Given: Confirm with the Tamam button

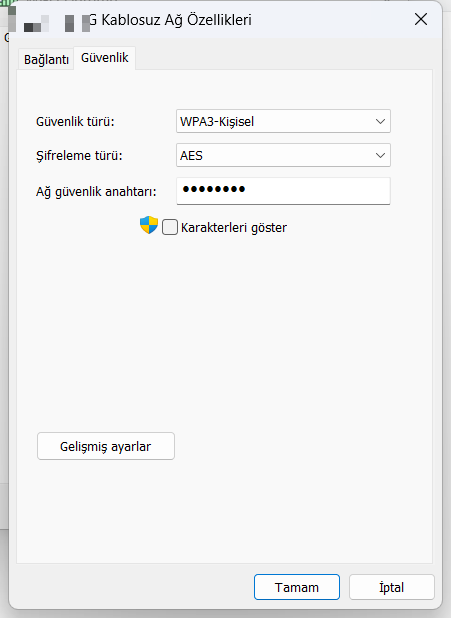Looking at the screenshot, I should pyautogui.click(x=297, y=587).
